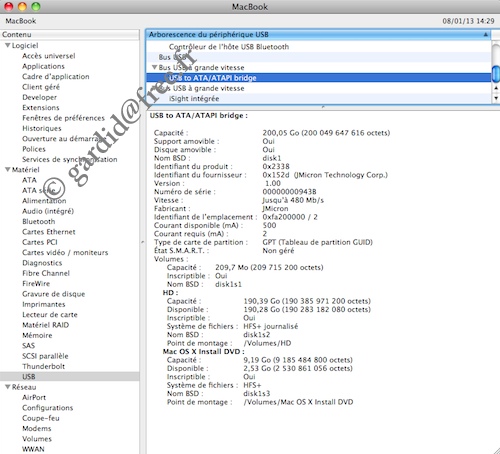The height and width of the screenshot is (454, 500).
Task: Select ATA under Matériel
Action: coord(29,180)
